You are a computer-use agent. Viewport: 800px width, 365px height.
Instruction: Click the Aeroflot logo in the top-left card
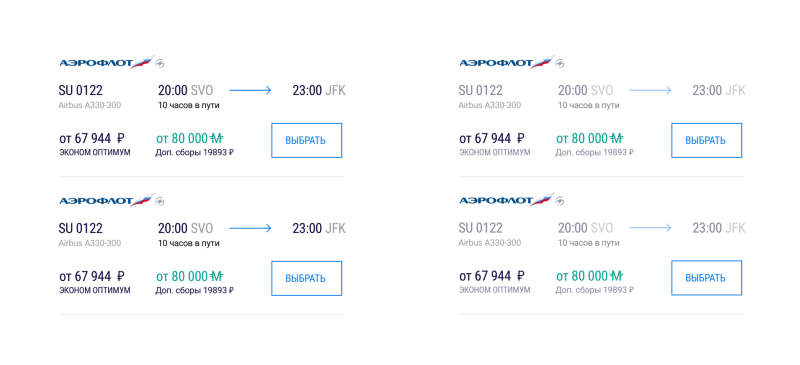[x=107, y=62]
